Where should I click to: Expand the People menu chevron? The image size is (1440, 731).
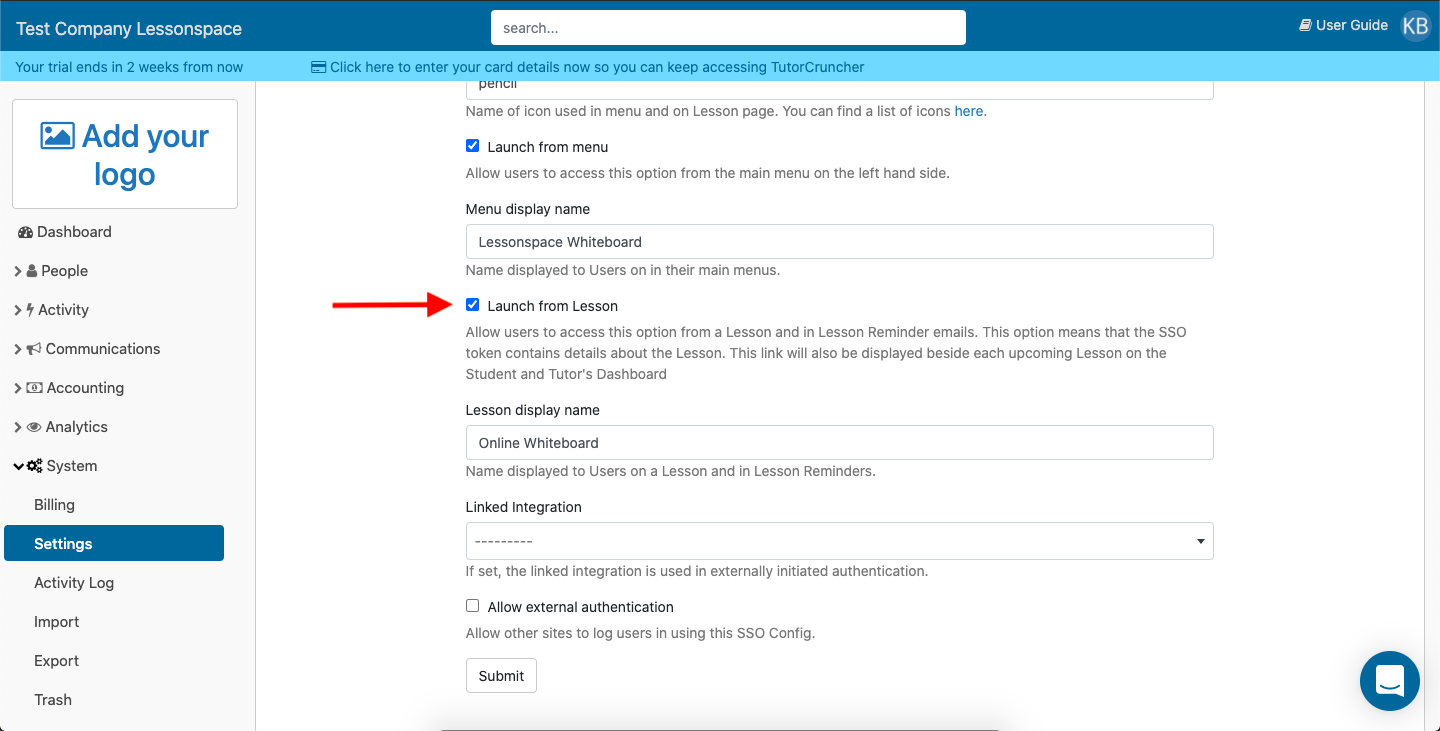click(x=18, y=271)
